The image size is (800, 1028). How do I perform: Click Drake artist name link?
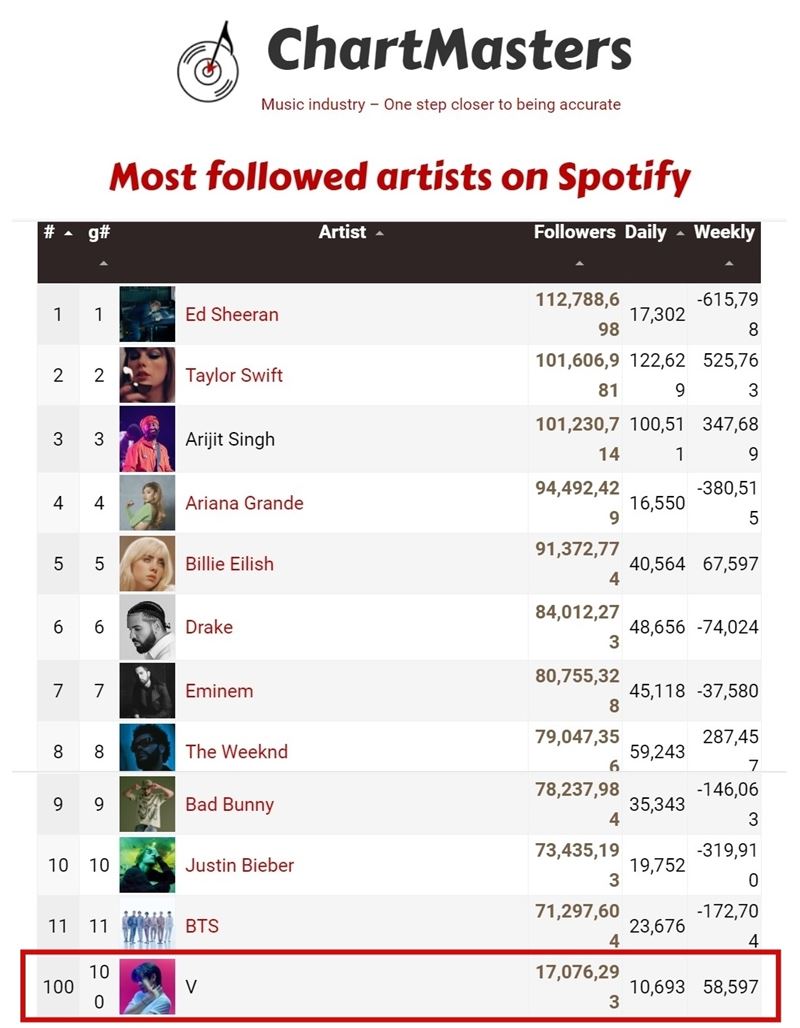pyautogui.click(x=209, y=627)
